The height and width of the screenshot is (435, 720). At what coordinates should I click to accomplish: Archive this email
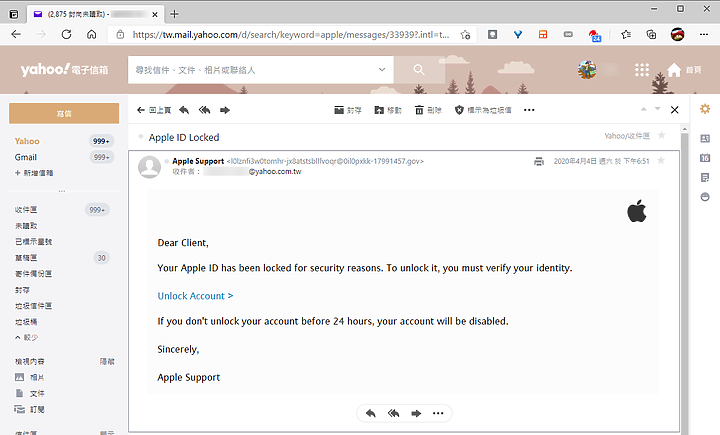[x=348, y=110]
